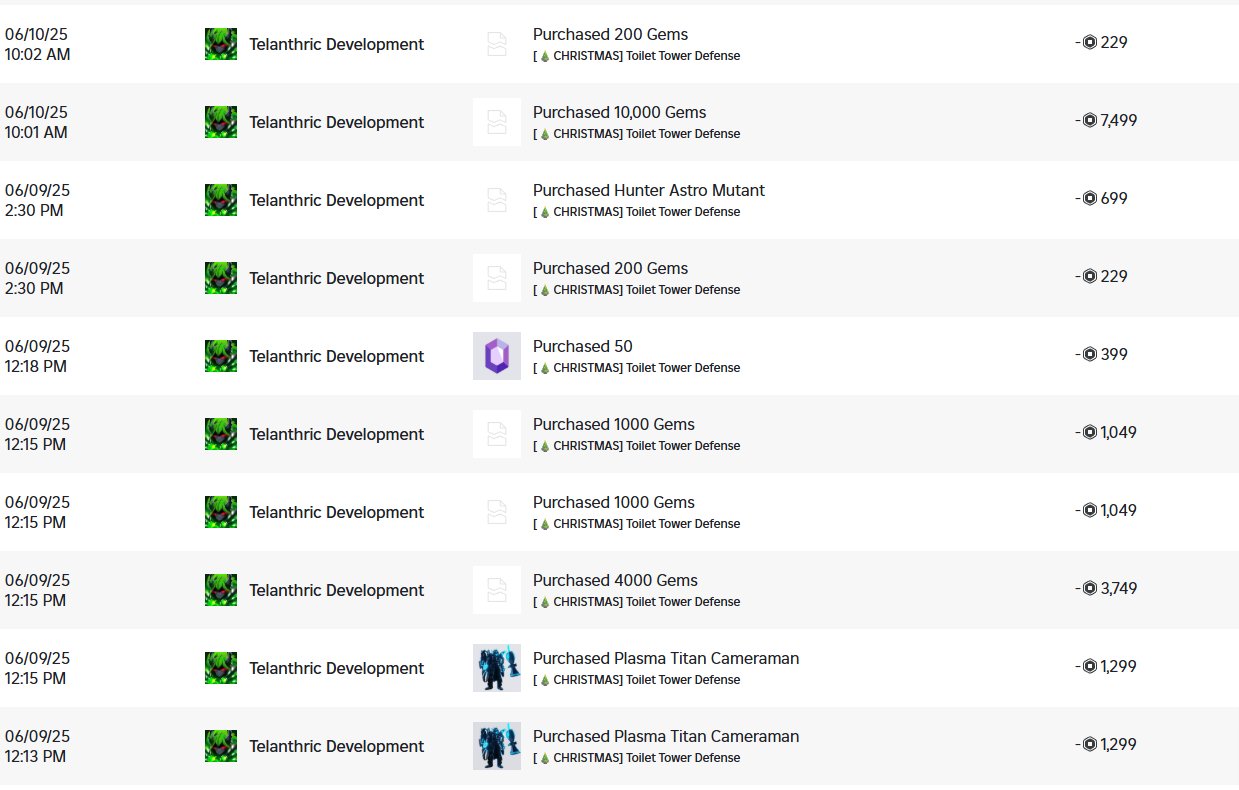Click the Telanthric Development avatar beside Purchased 10,000 Gems
1239x790 pixels.
221,122
